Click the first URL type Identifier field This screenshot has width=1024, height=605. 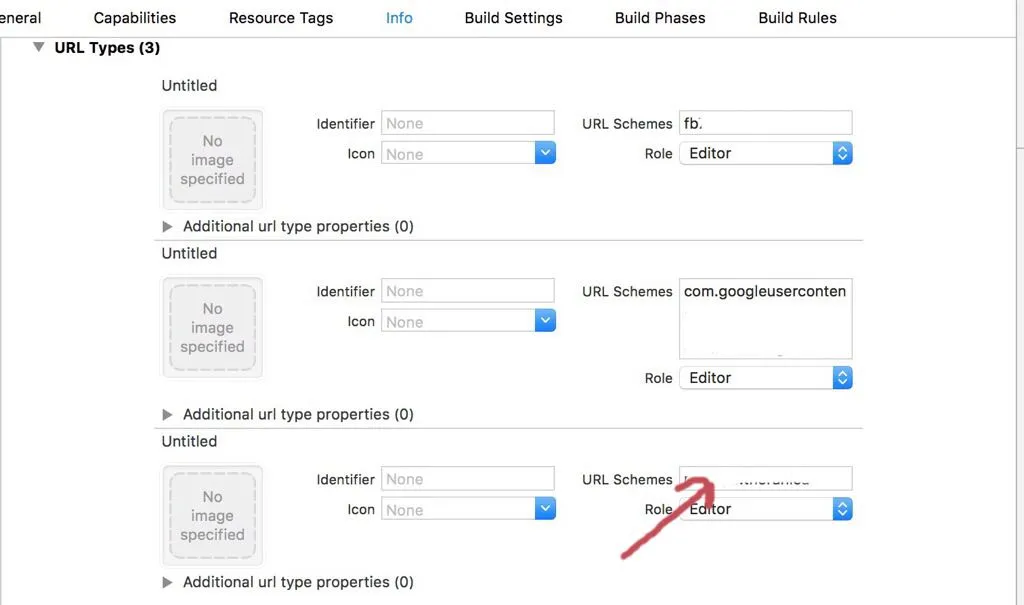point(467,123)
